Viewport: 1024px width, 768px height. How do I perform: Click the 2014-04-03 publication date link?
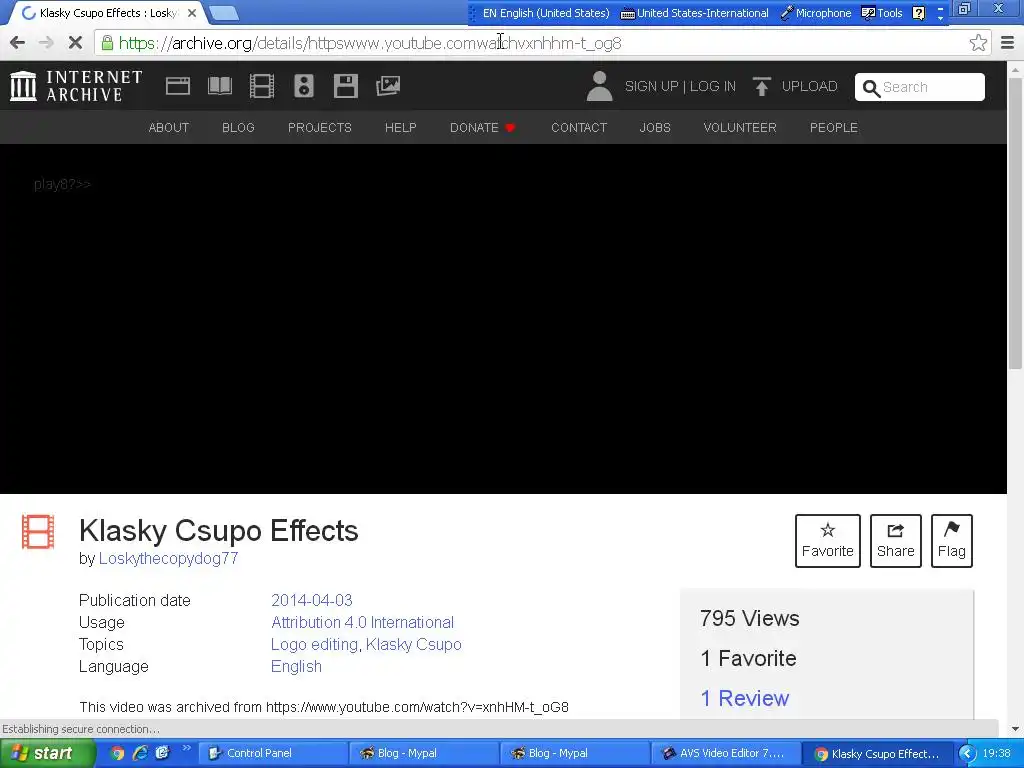pos(312,600)
